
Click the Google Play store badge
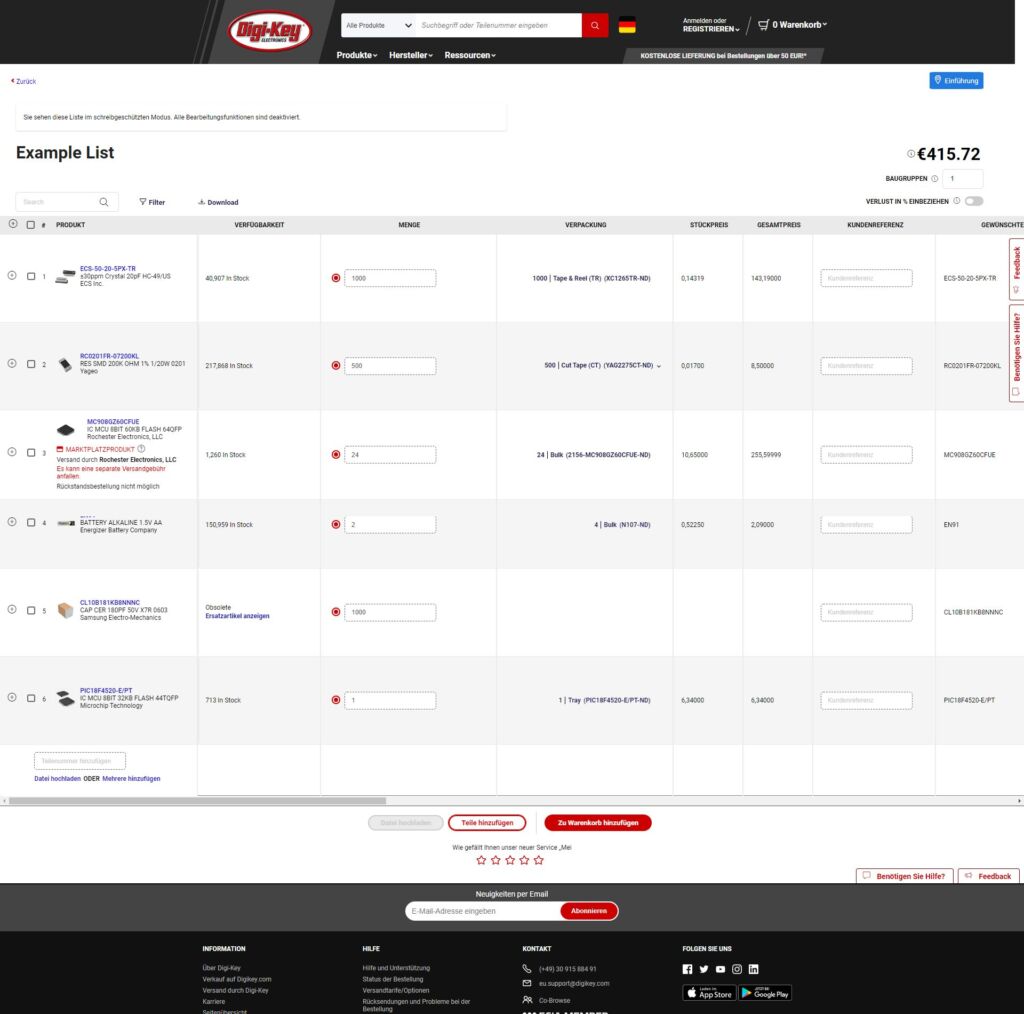click(x=765, y=993)
